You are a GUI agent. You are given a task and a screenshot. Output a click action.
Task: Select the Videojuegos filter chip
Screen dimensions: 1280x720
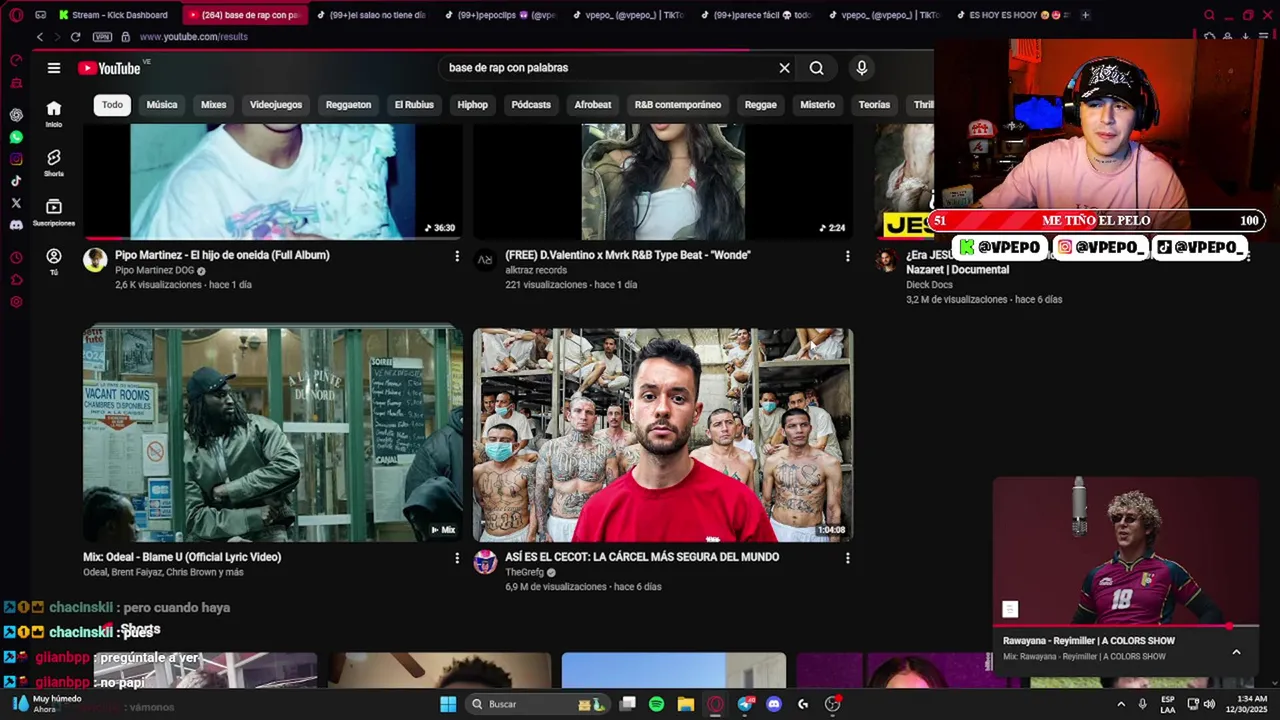[276, 105]
